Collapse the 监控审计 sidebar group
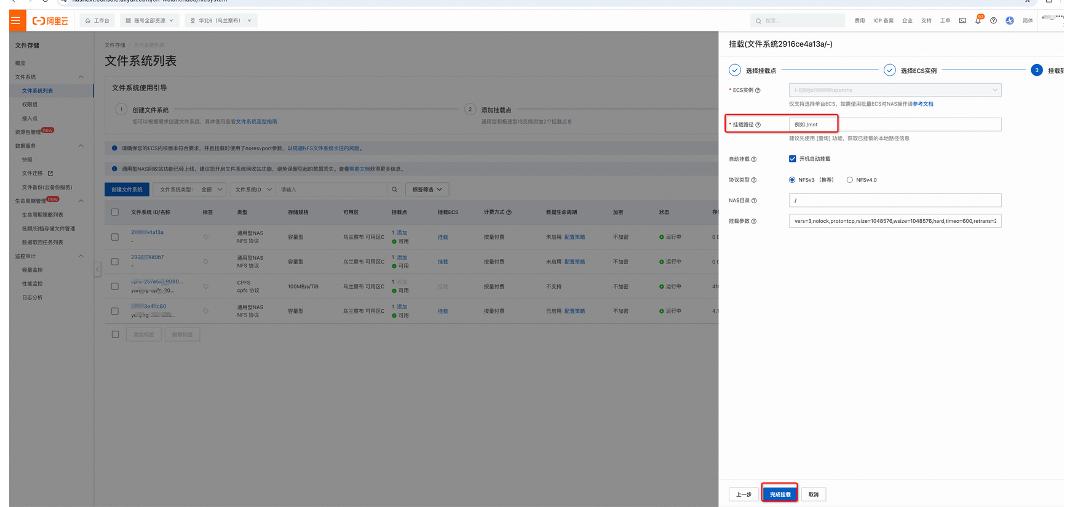 [81, 256]
